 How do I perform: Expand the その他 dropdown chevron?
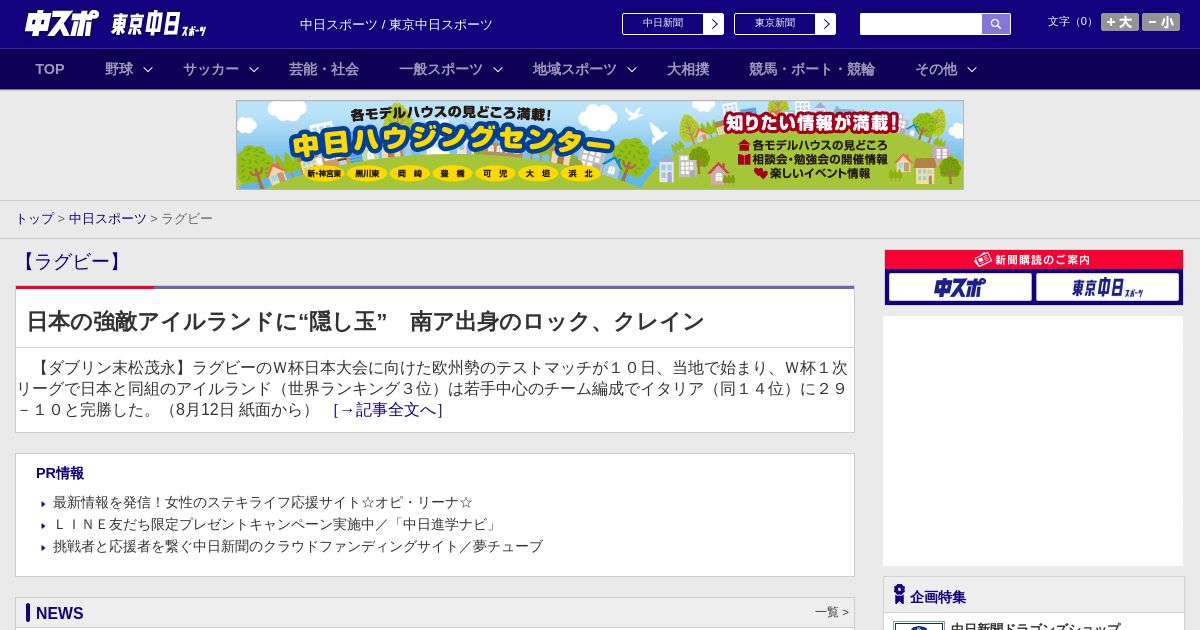click(972, 69)
